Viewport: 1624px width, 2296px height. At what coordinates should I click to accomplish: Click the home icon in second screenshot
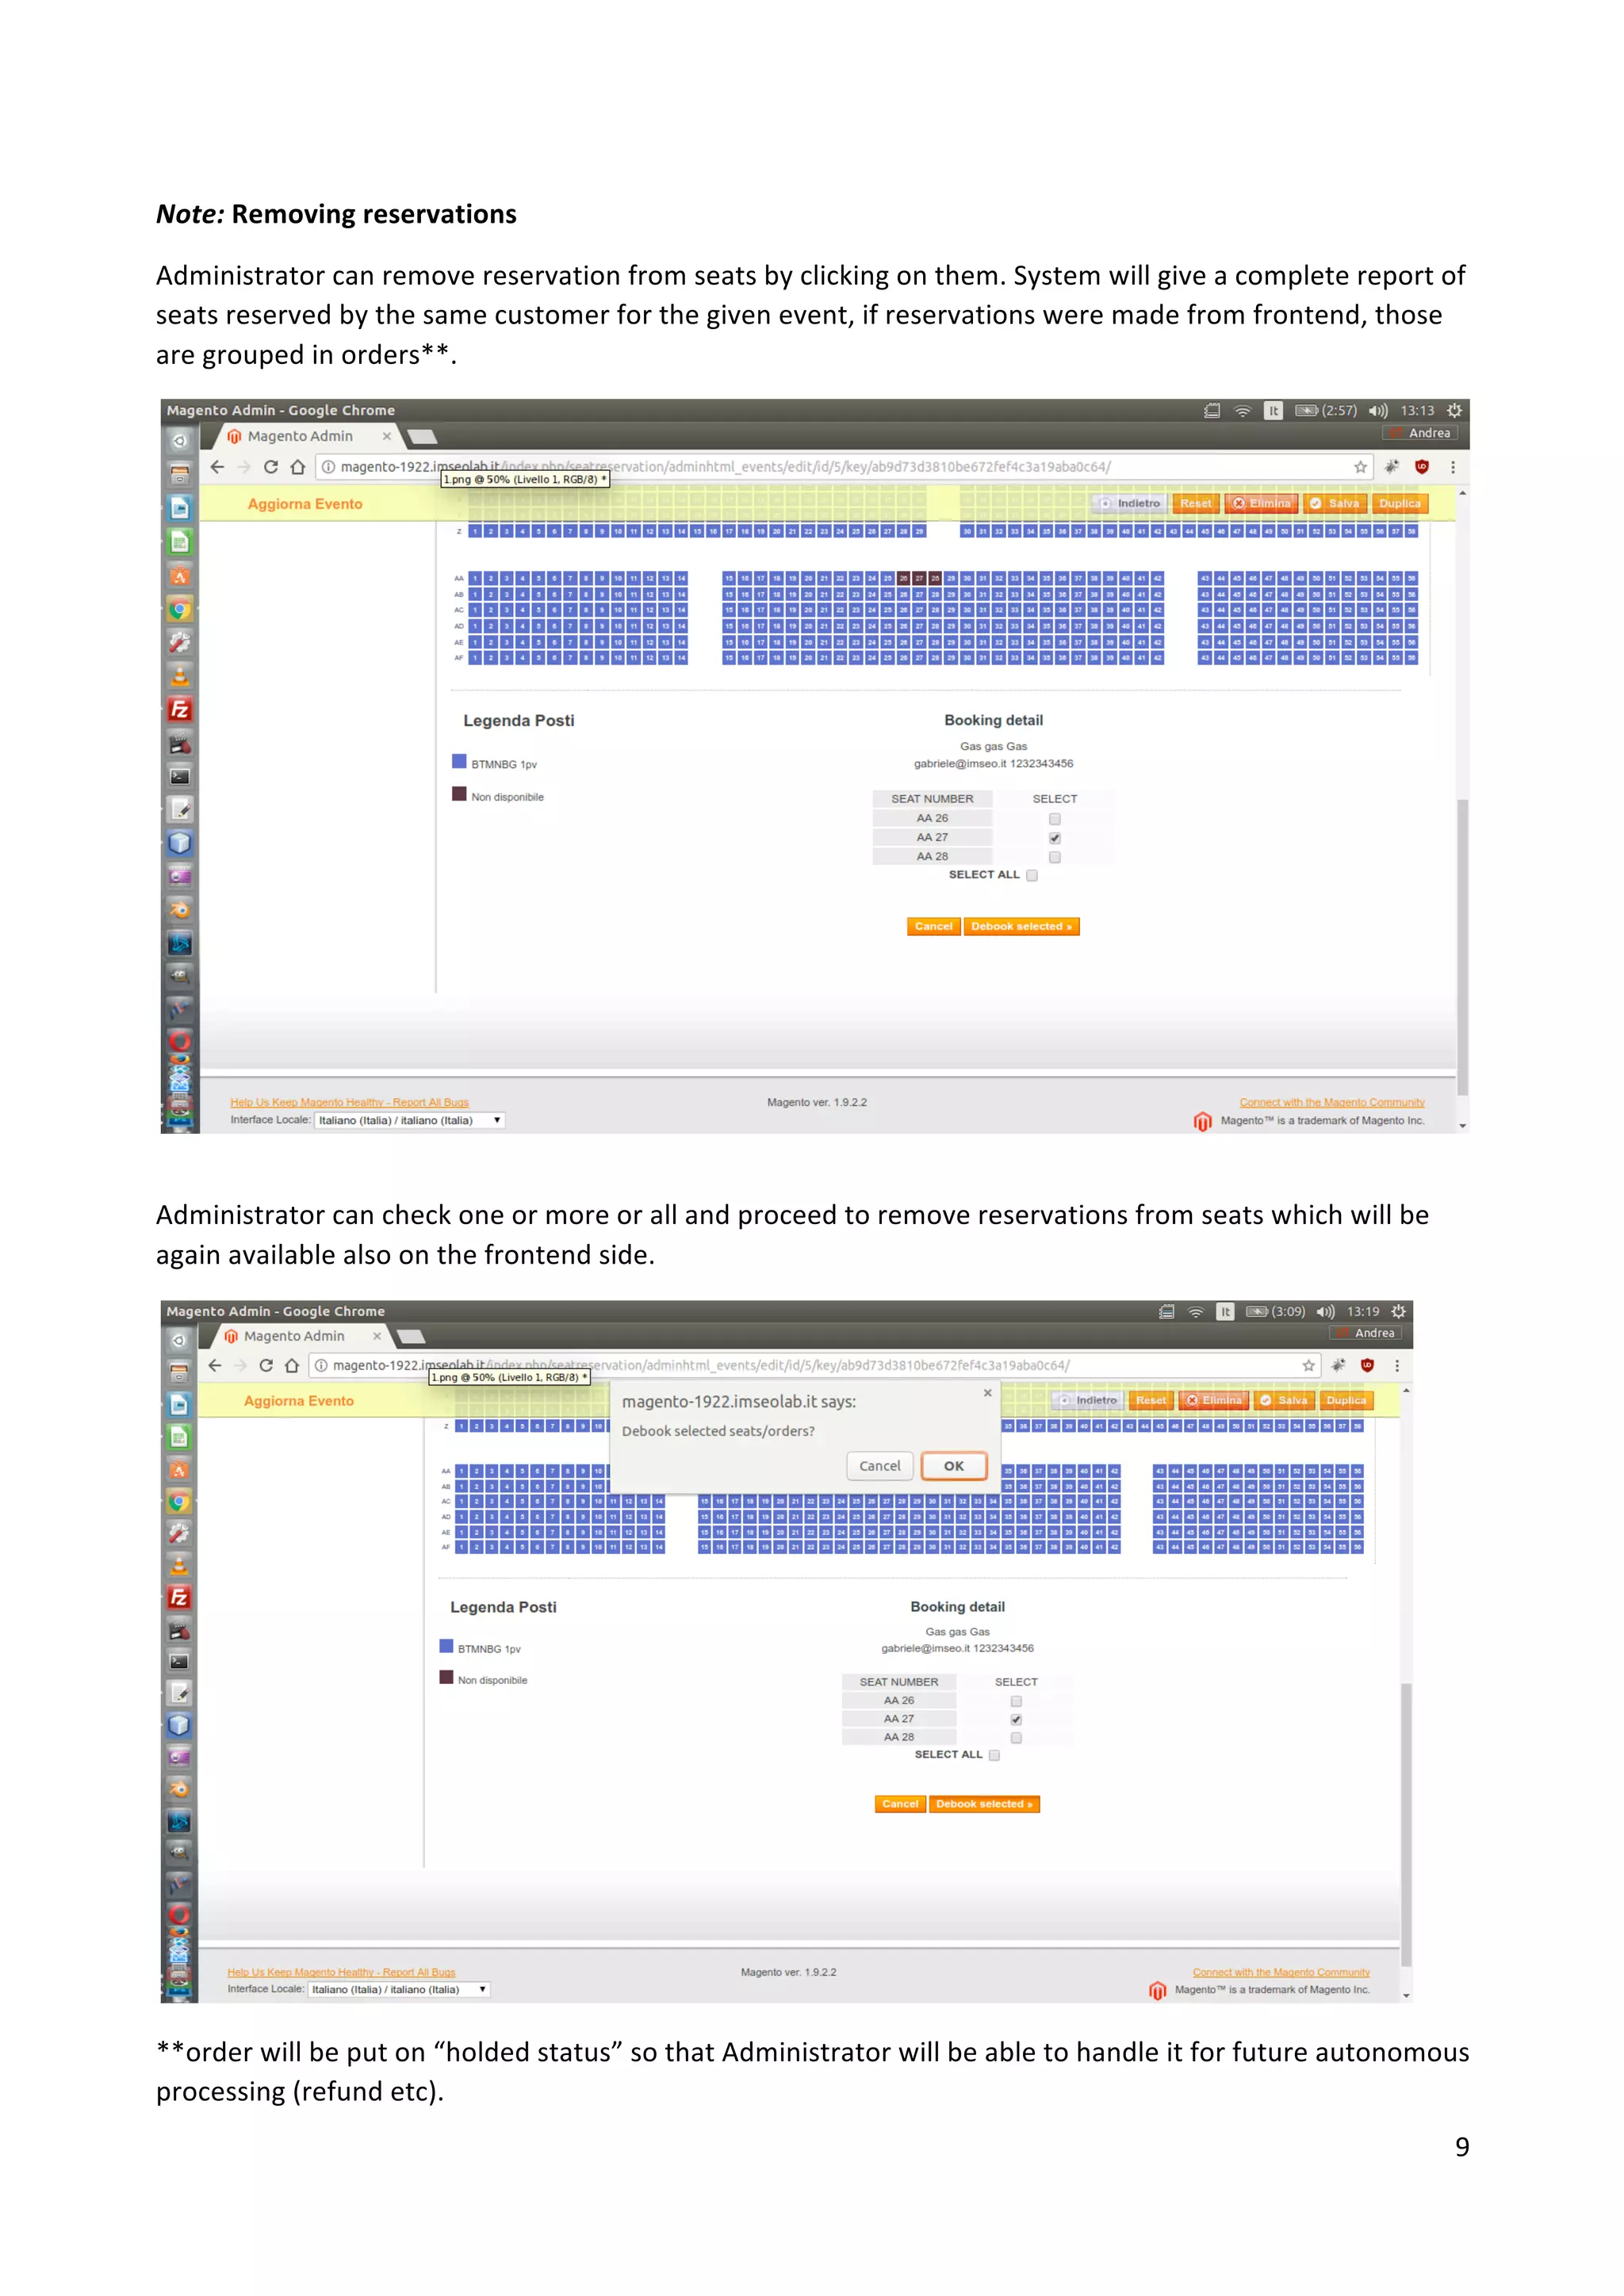292,1365
